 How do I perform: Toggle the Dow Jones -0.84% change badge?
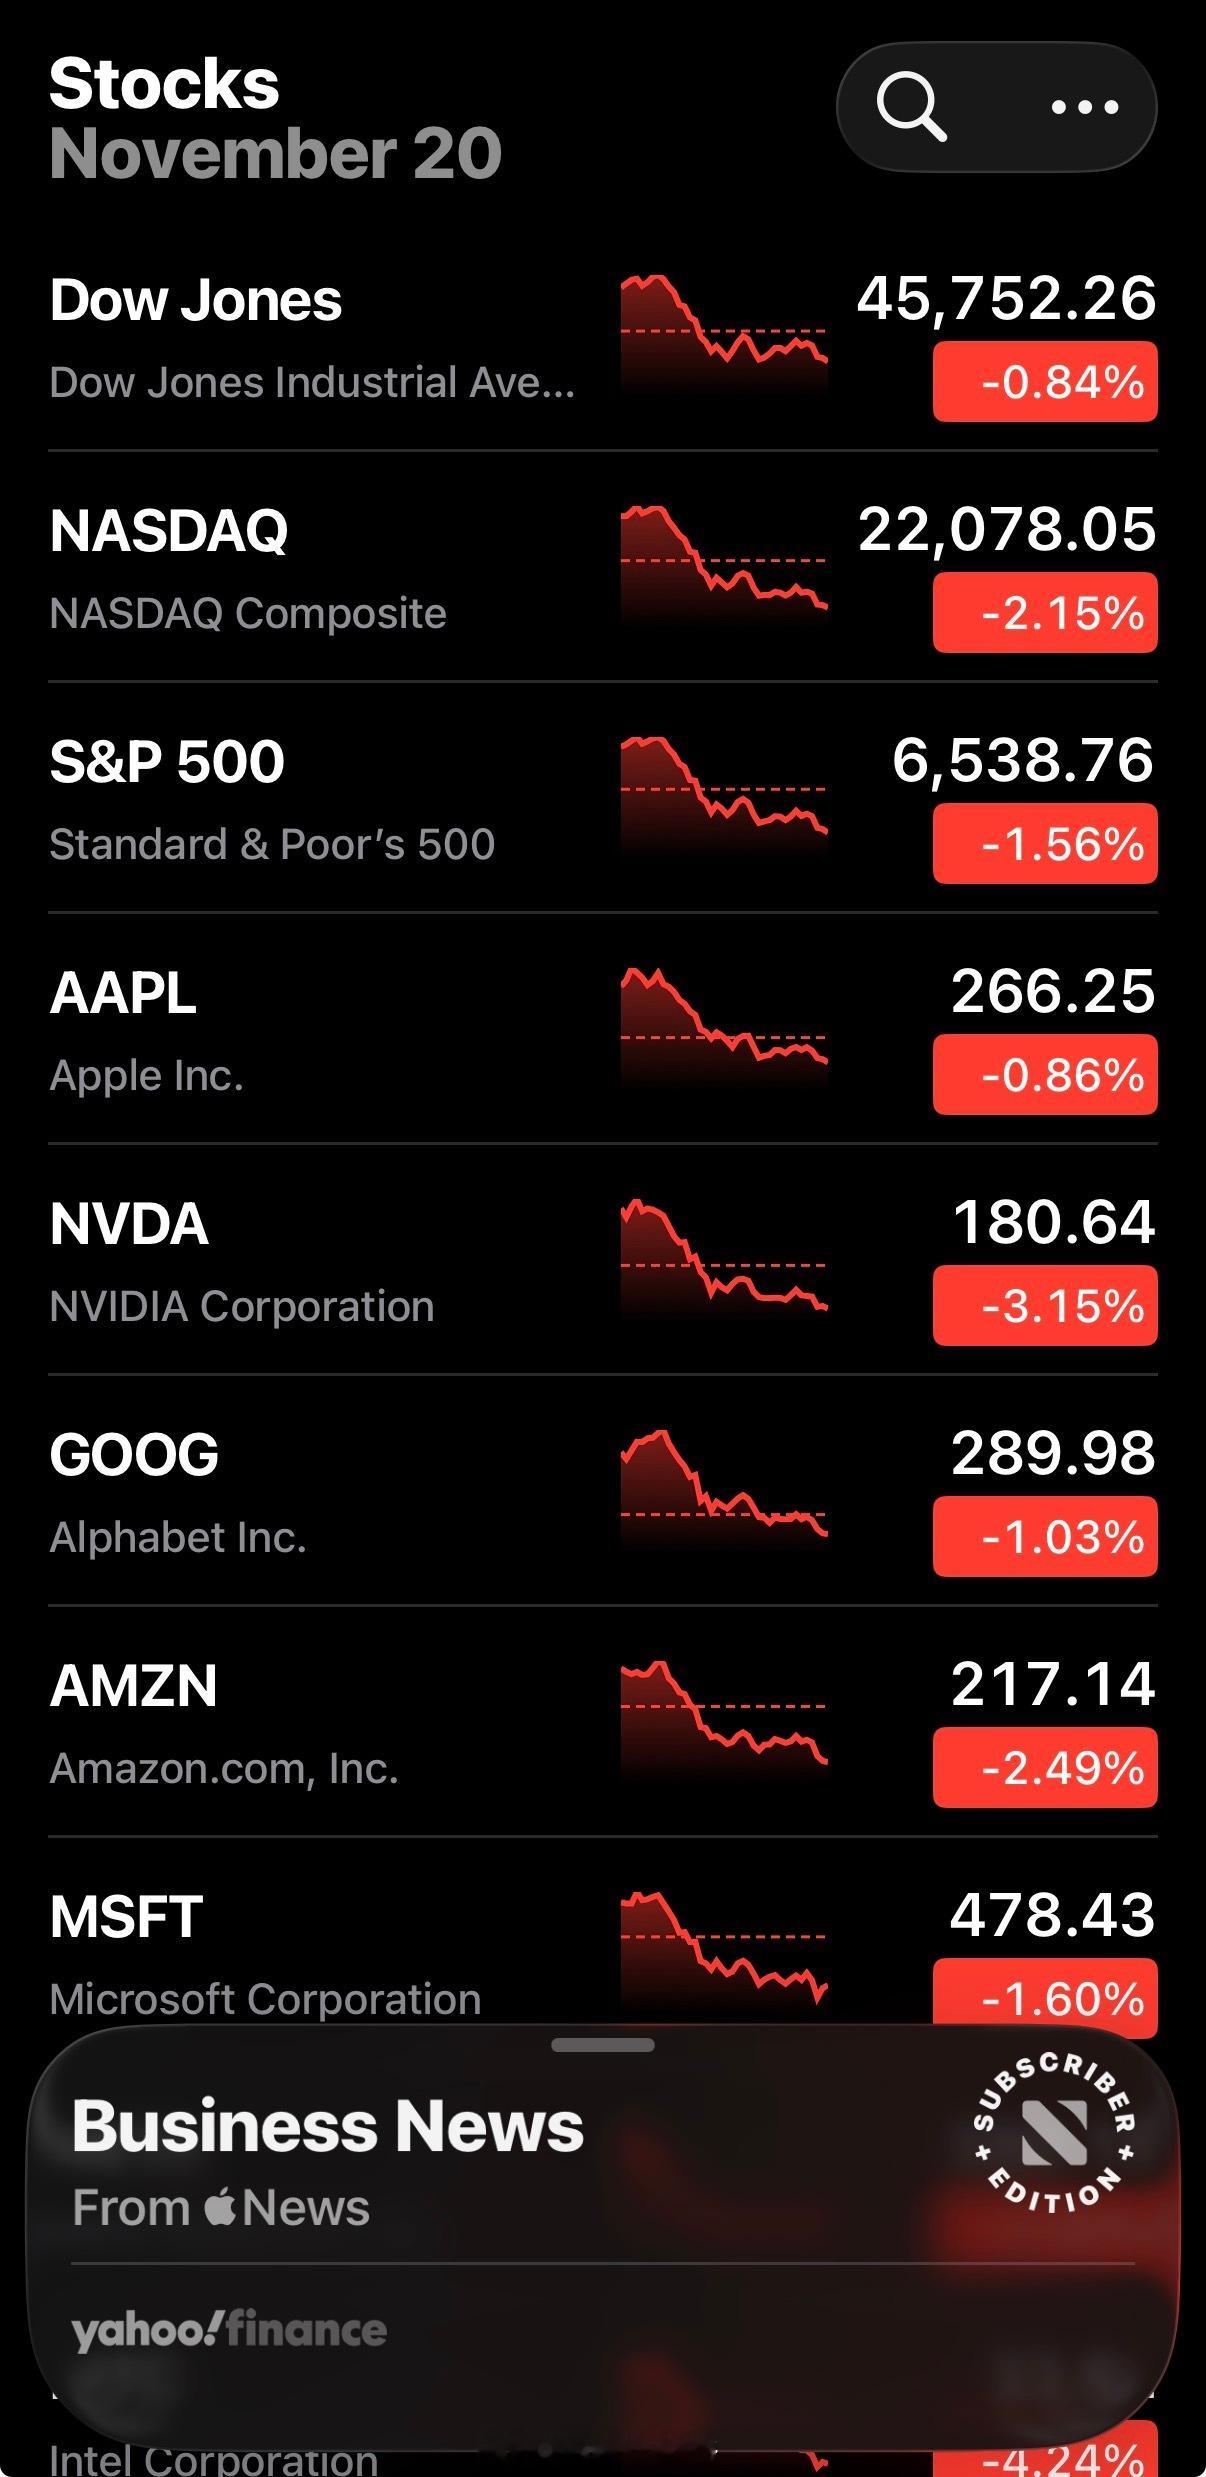click(x=1045, y=382)
